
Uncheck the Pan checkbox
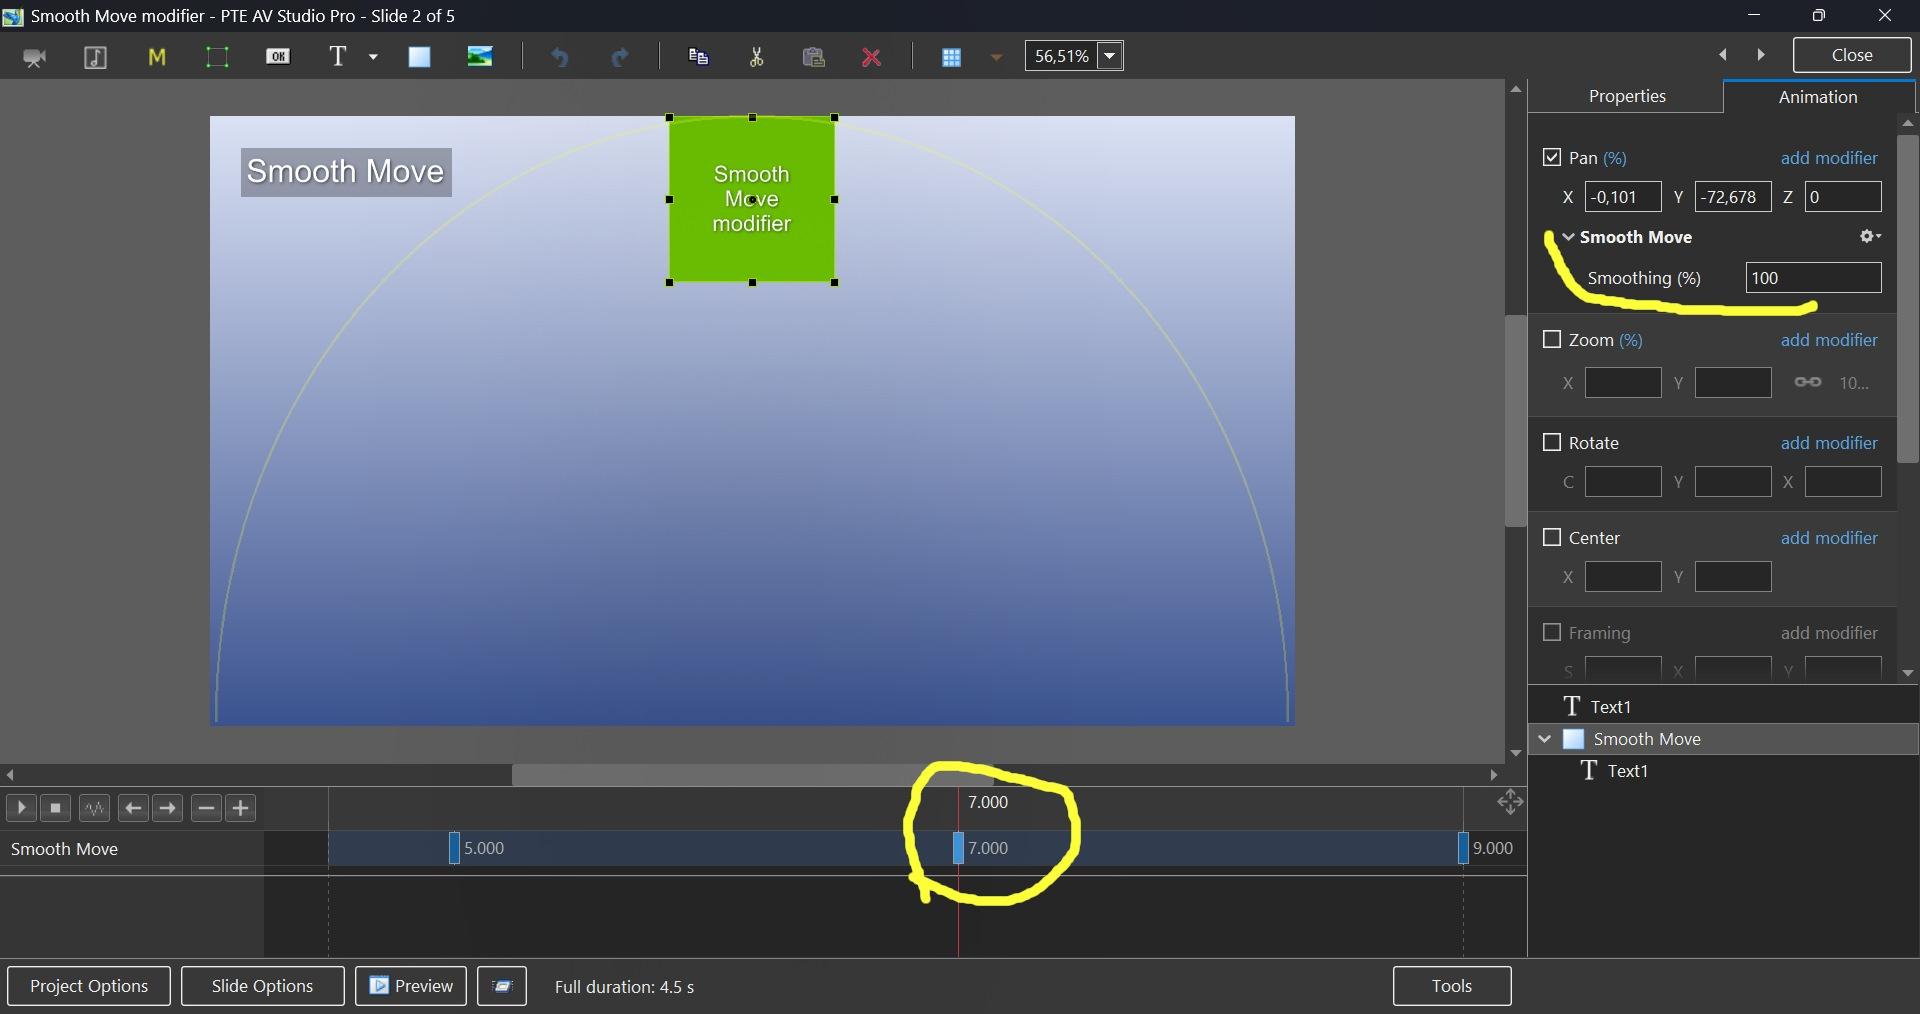click(1552, 157)
